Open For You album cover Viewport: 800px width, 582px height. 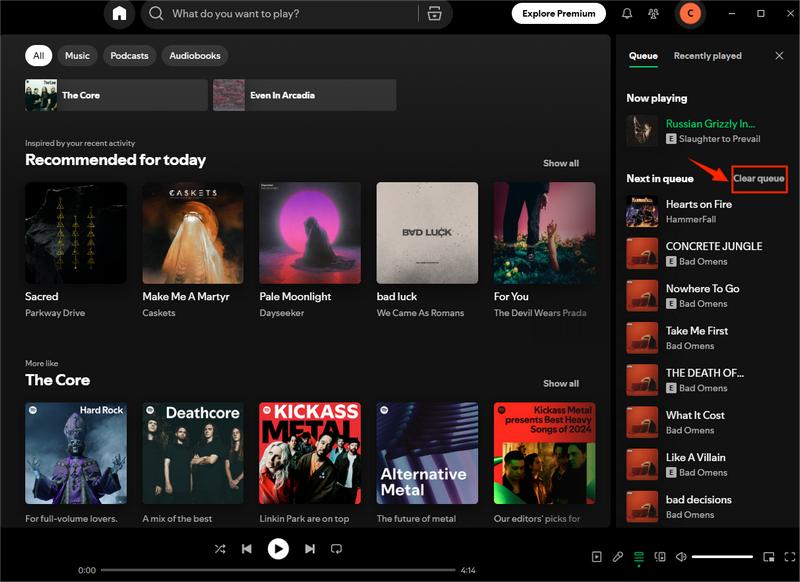click(544, 233)
